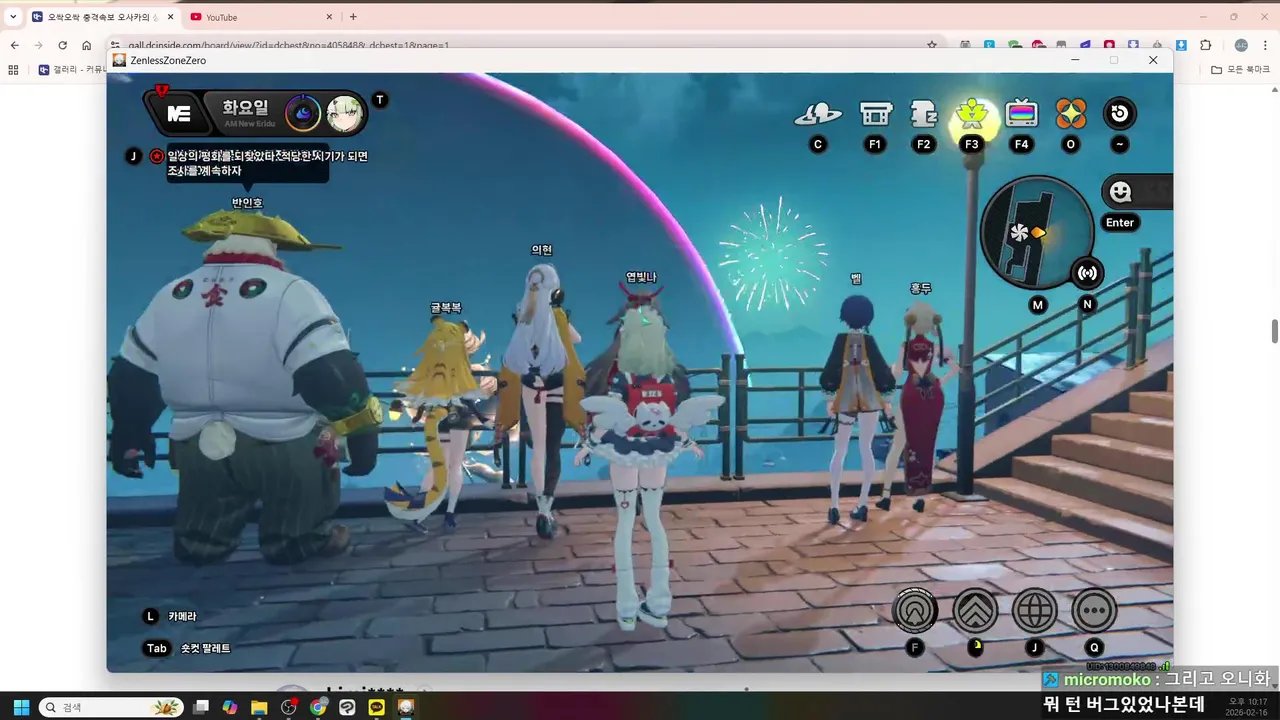Viewport: 1280px width, 720px height.
Task: Open Copilot from the taskbar
Action: pyautogui.click(x=230, y=707)
